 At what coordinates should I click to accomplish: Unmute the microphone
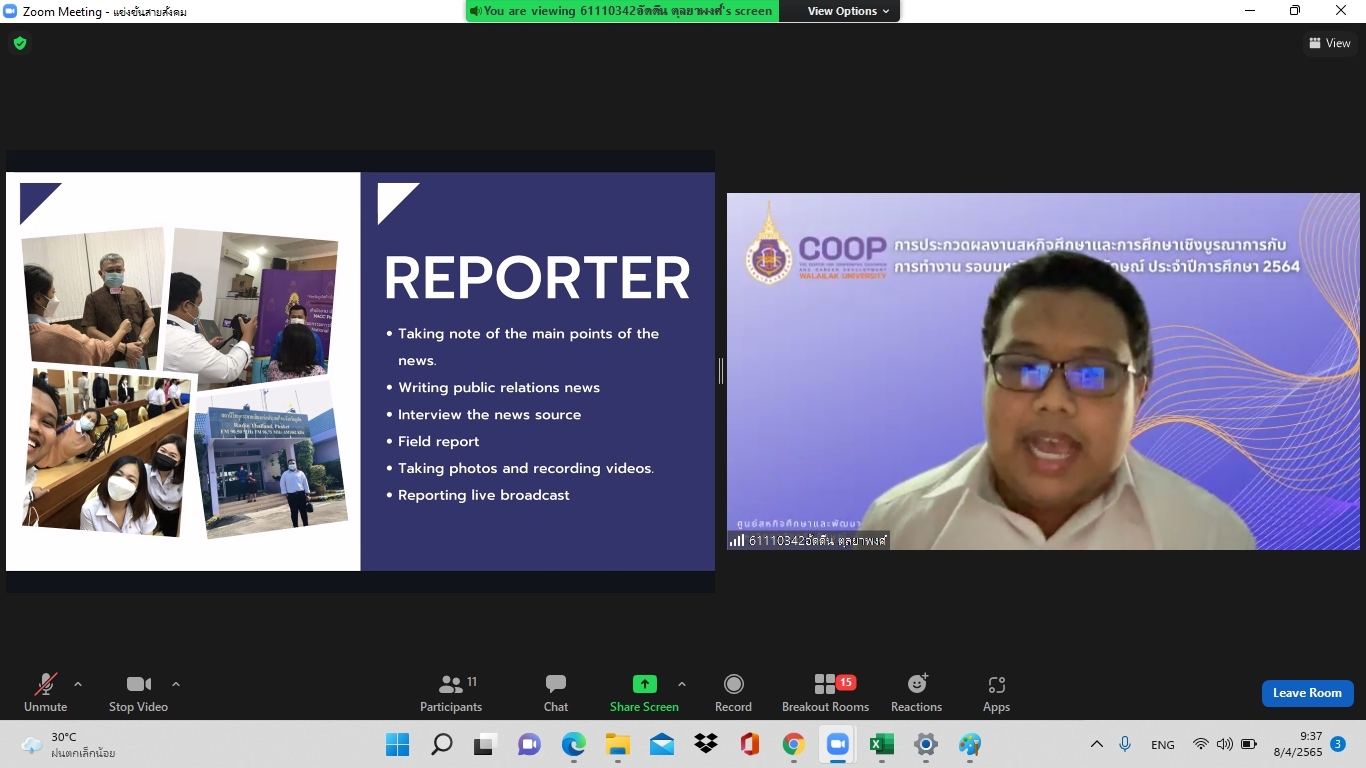pyautogui.click(x=46, y=693)
